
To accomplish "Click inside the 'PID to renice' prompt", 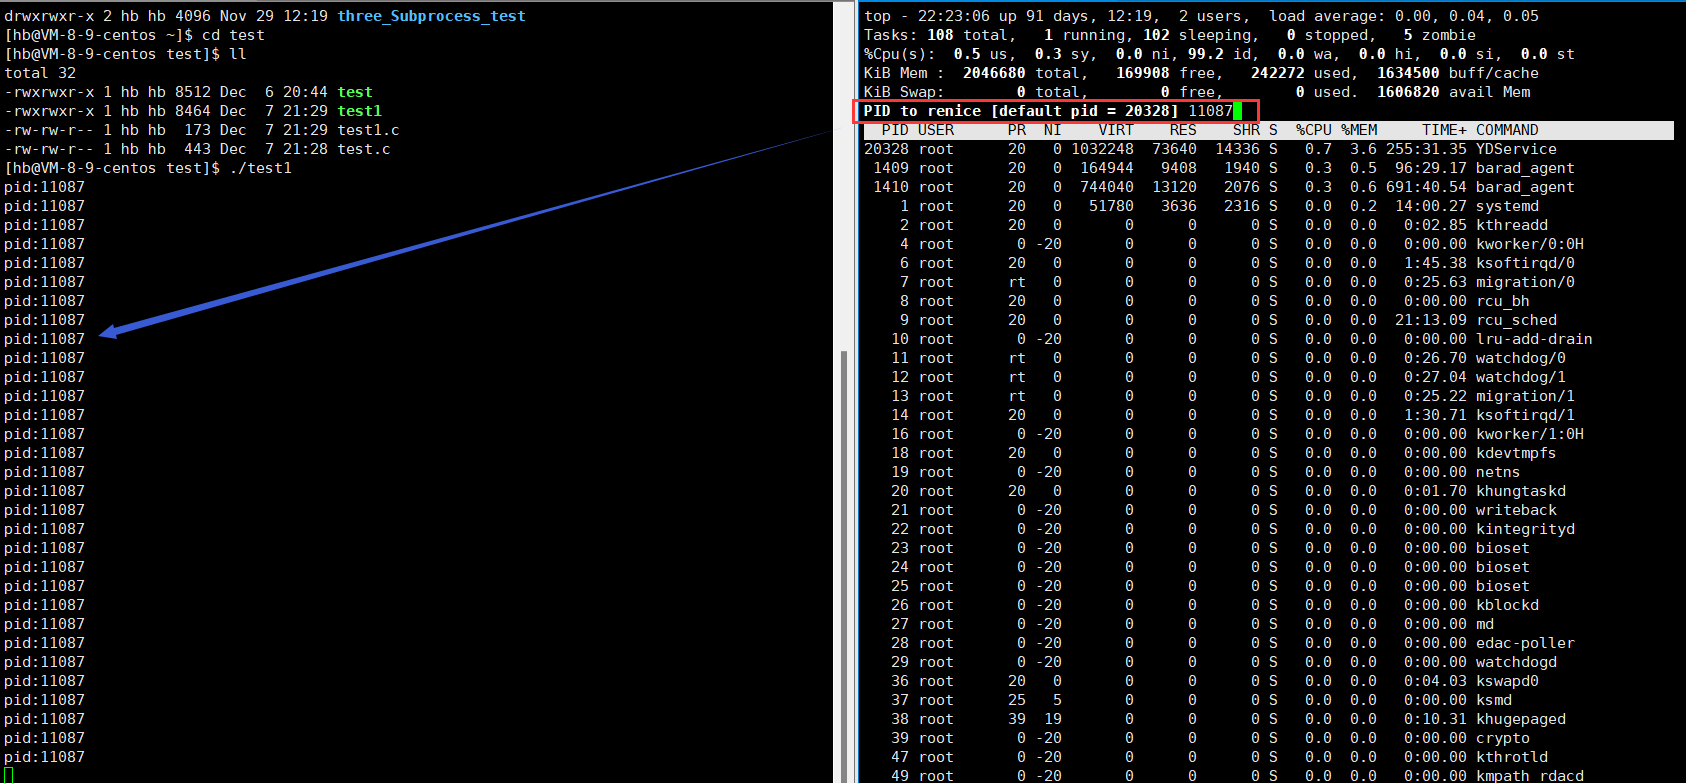I will [x=1055, y=111].
